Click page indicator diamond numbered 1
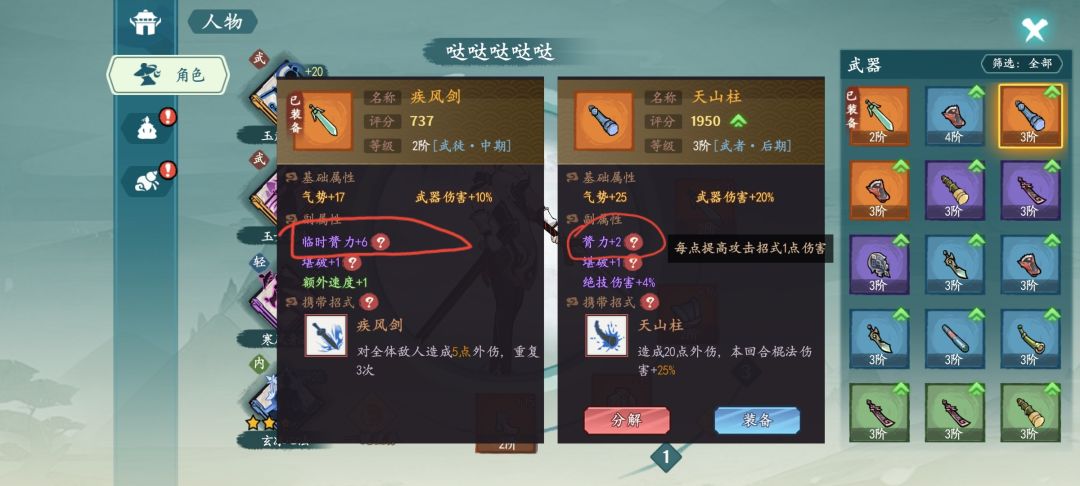 click(x=665, y=456)
